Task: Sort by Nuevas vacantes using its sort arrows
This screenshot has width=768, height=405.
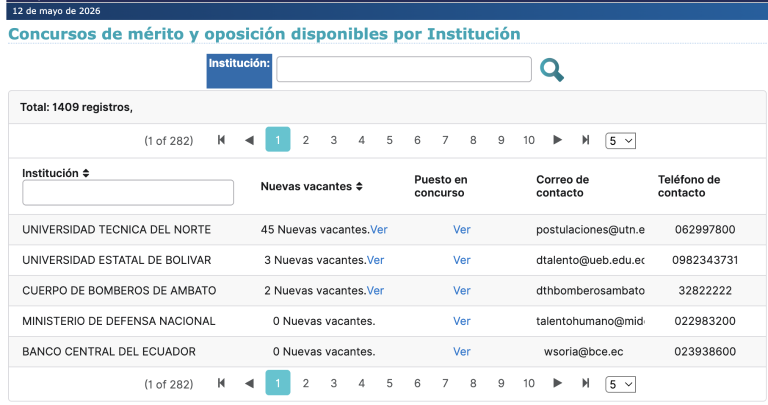Action: [359, 186]
